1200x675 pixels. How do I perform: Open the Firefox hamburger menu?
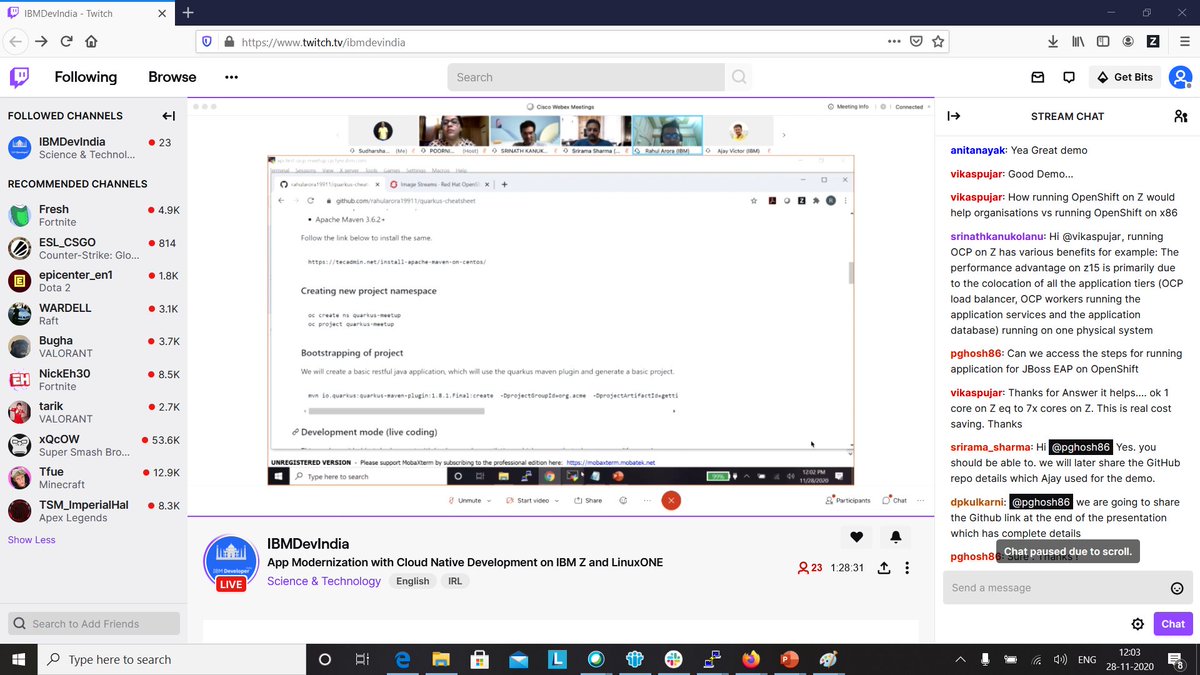click(x=1183, y=42)
